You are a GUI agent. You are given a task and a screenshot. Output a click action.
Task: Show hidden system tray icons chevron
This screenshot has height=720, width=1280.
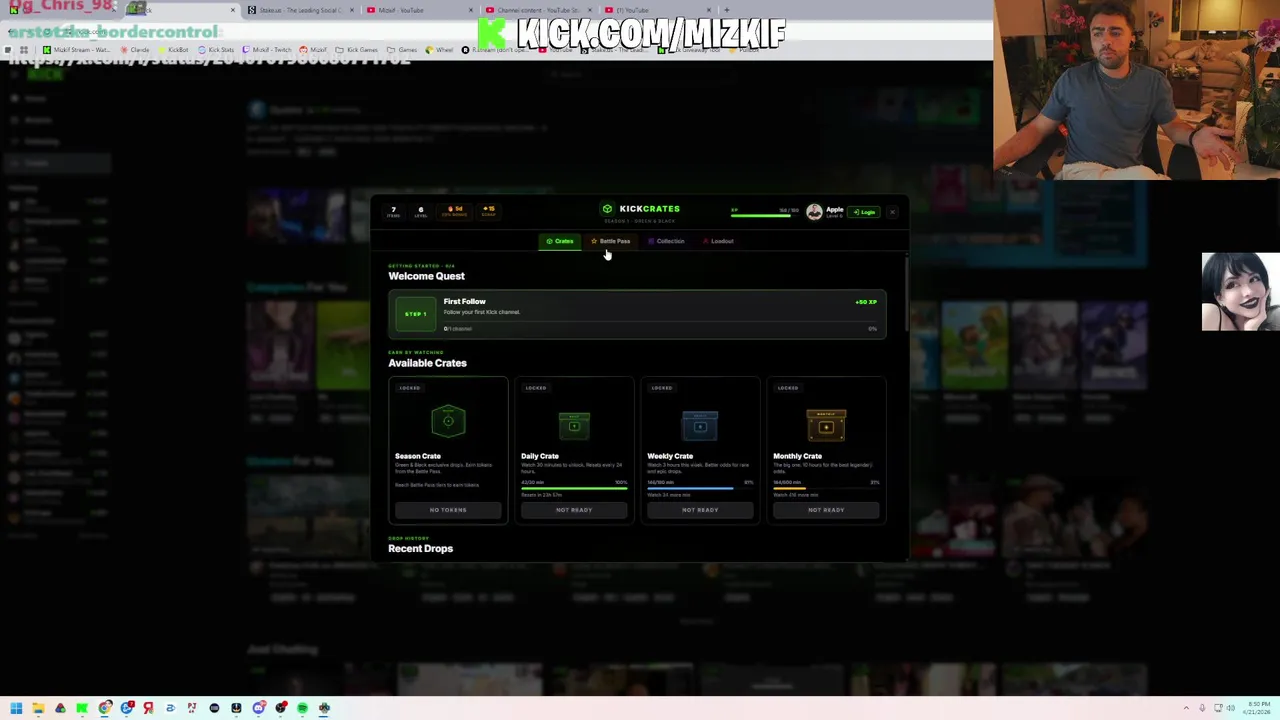1186,708
